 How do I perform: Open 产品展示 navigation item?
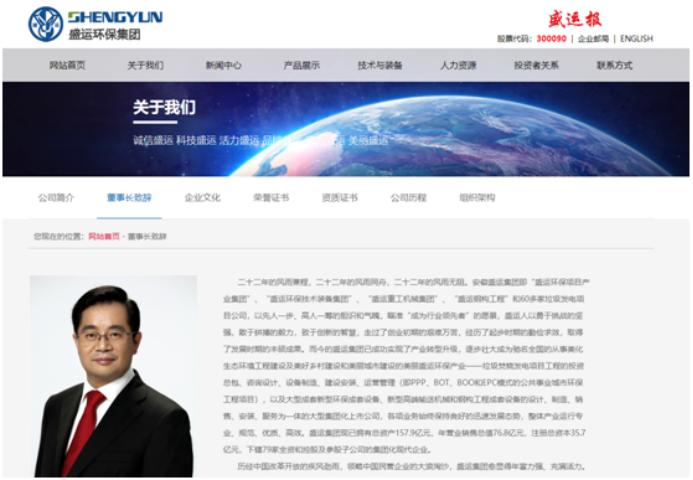[x=302, y=65]
